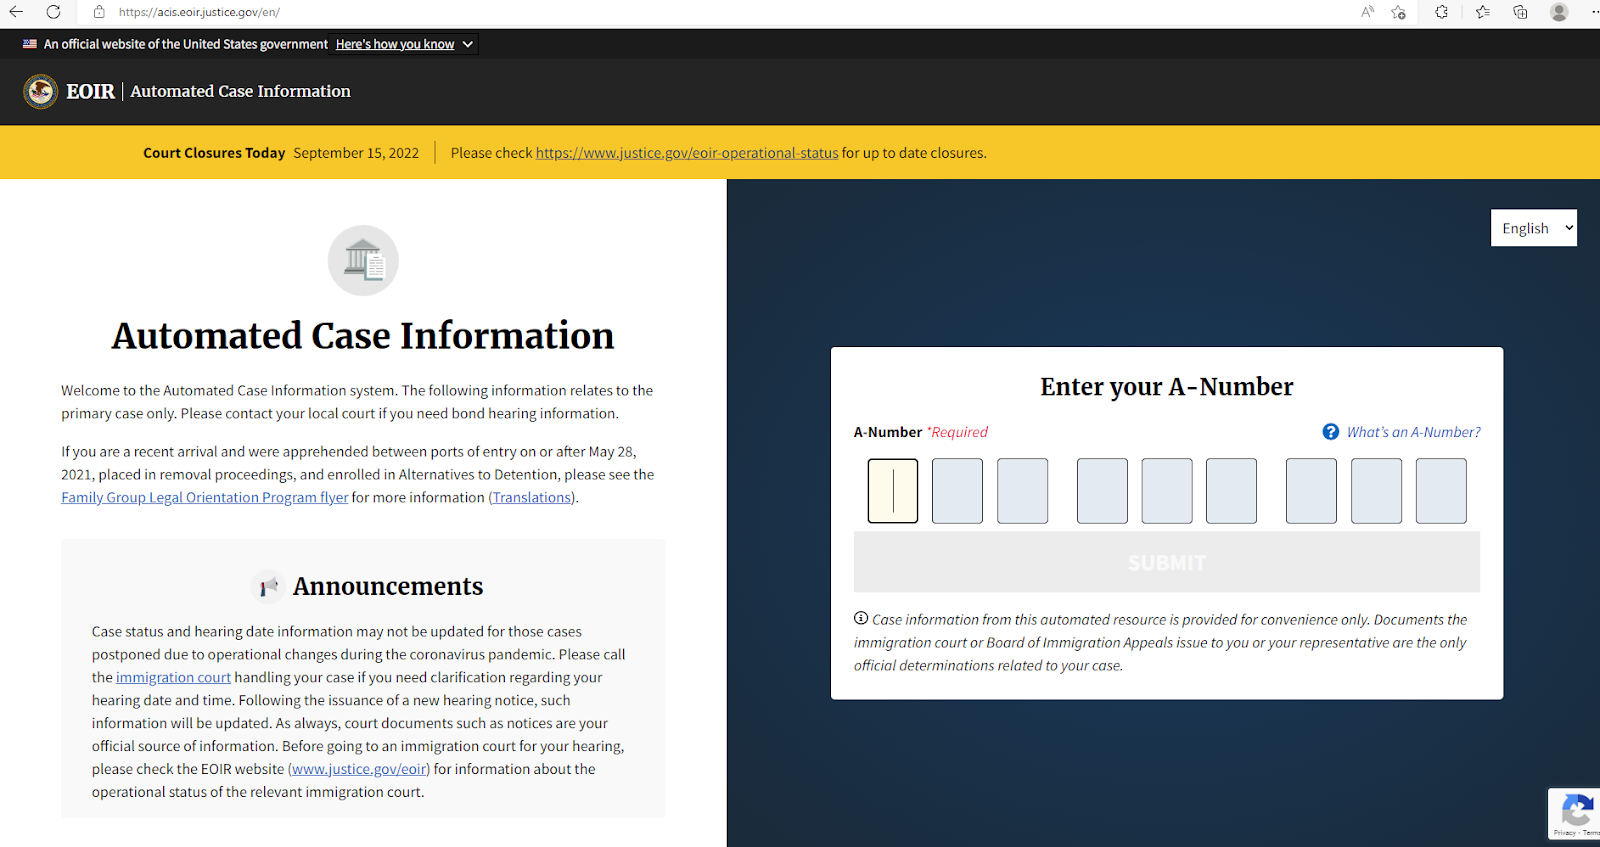Click the reCAPTCHA badge
Screen dimensions: 1600x847
[x=1575, y=814]
